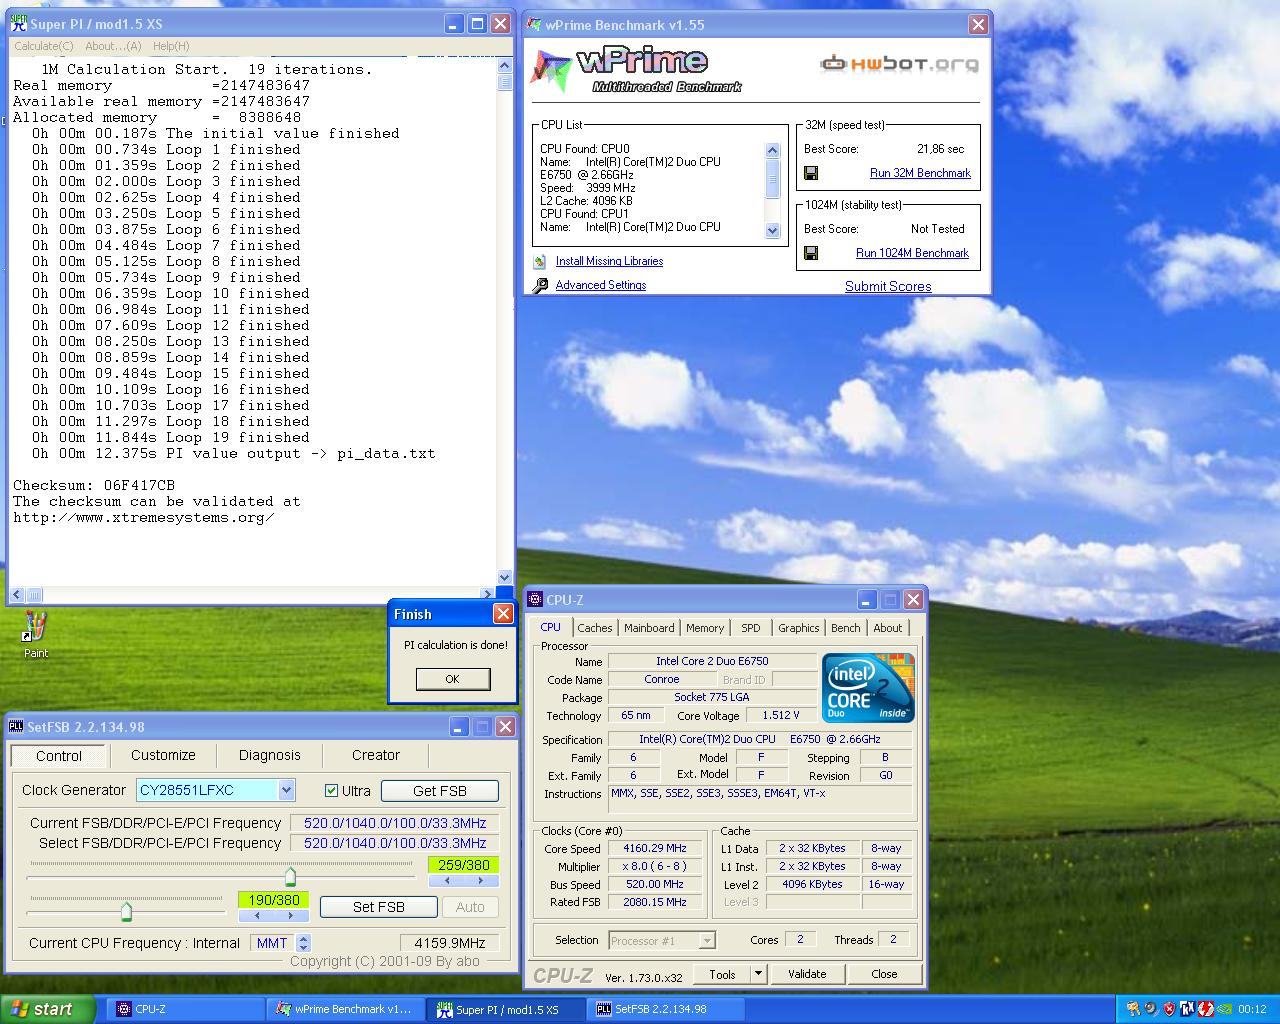Click the hwbot.org logo in wPrime

(899, 64)
